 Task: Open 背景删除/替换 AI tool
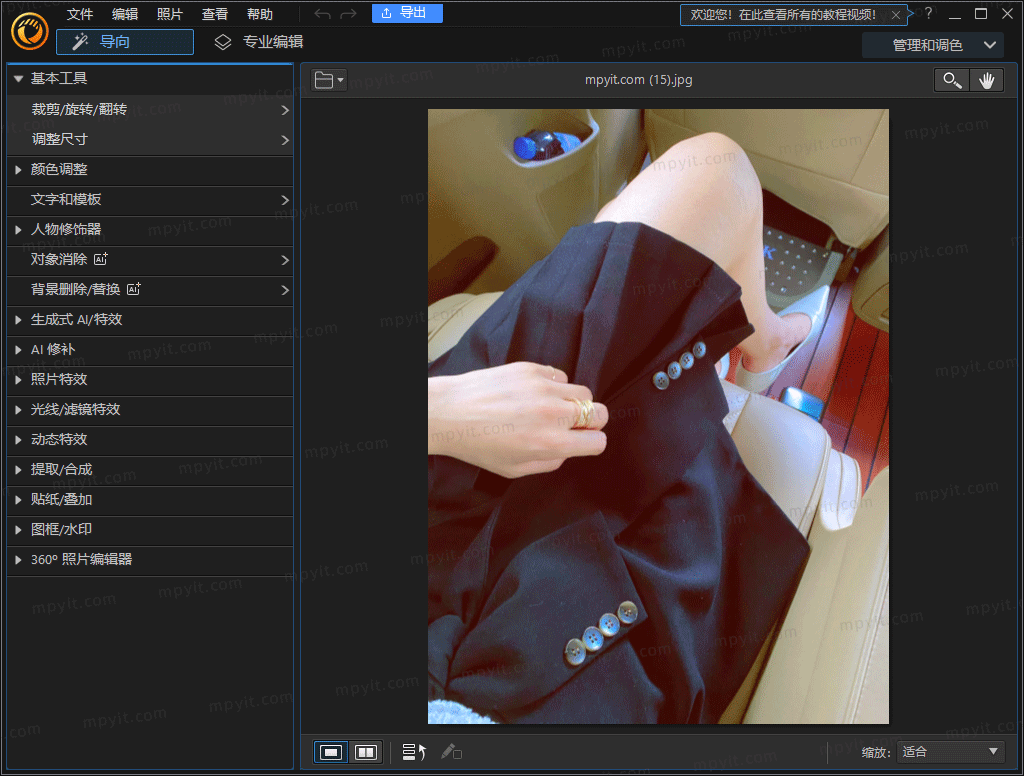[x=150, y=290]
